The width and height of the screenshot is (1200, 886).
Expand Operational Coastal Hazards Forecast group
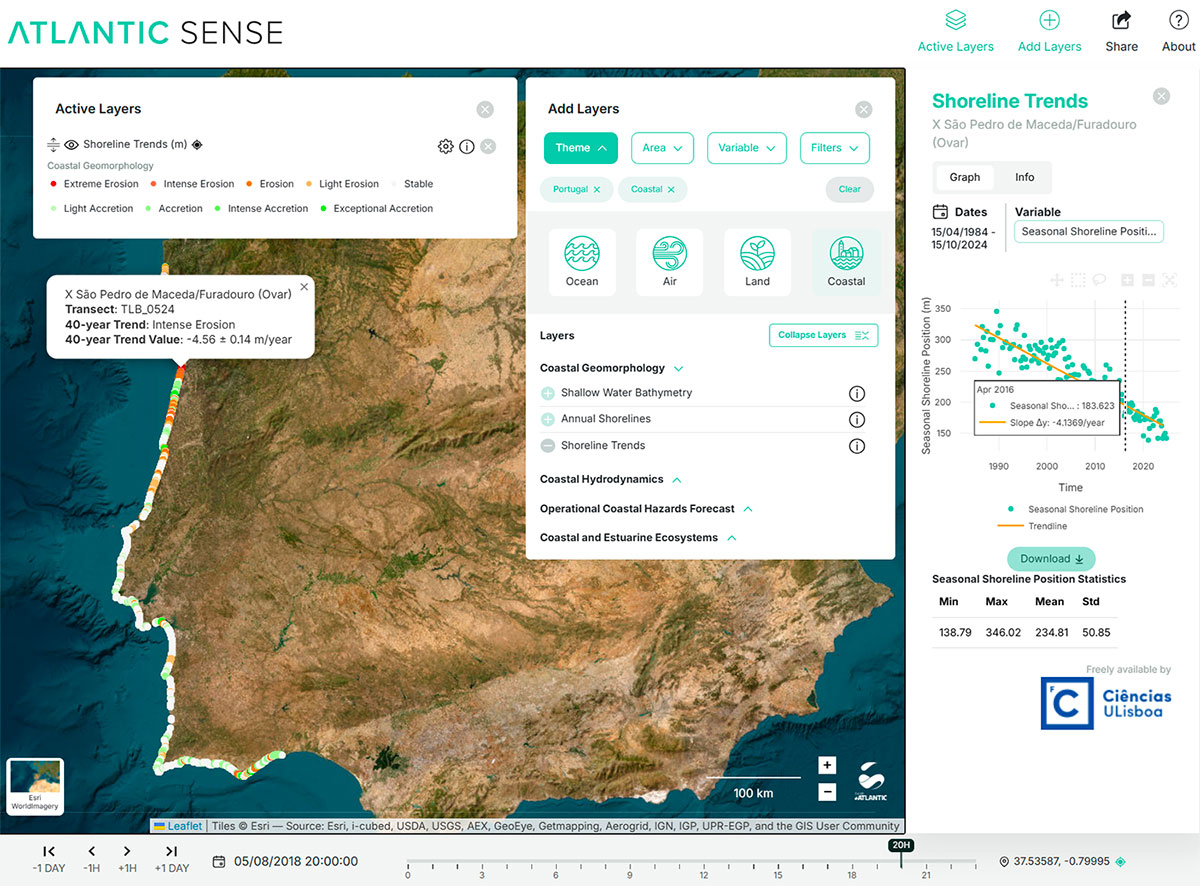(748, 509)
